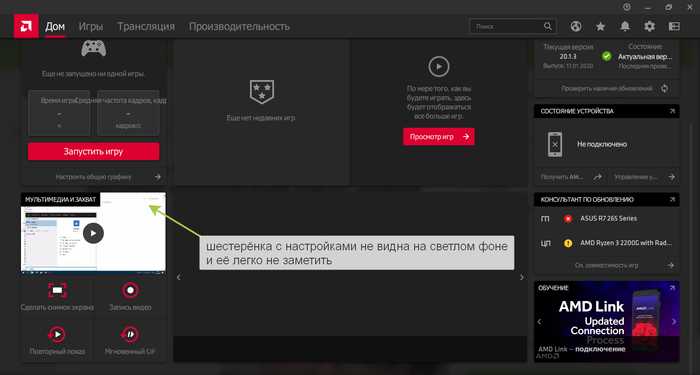This screenshot has height=375, width=700.
Task: Click the star shield recent games icon
Action: pyautogui.click(x=262, y=91)
